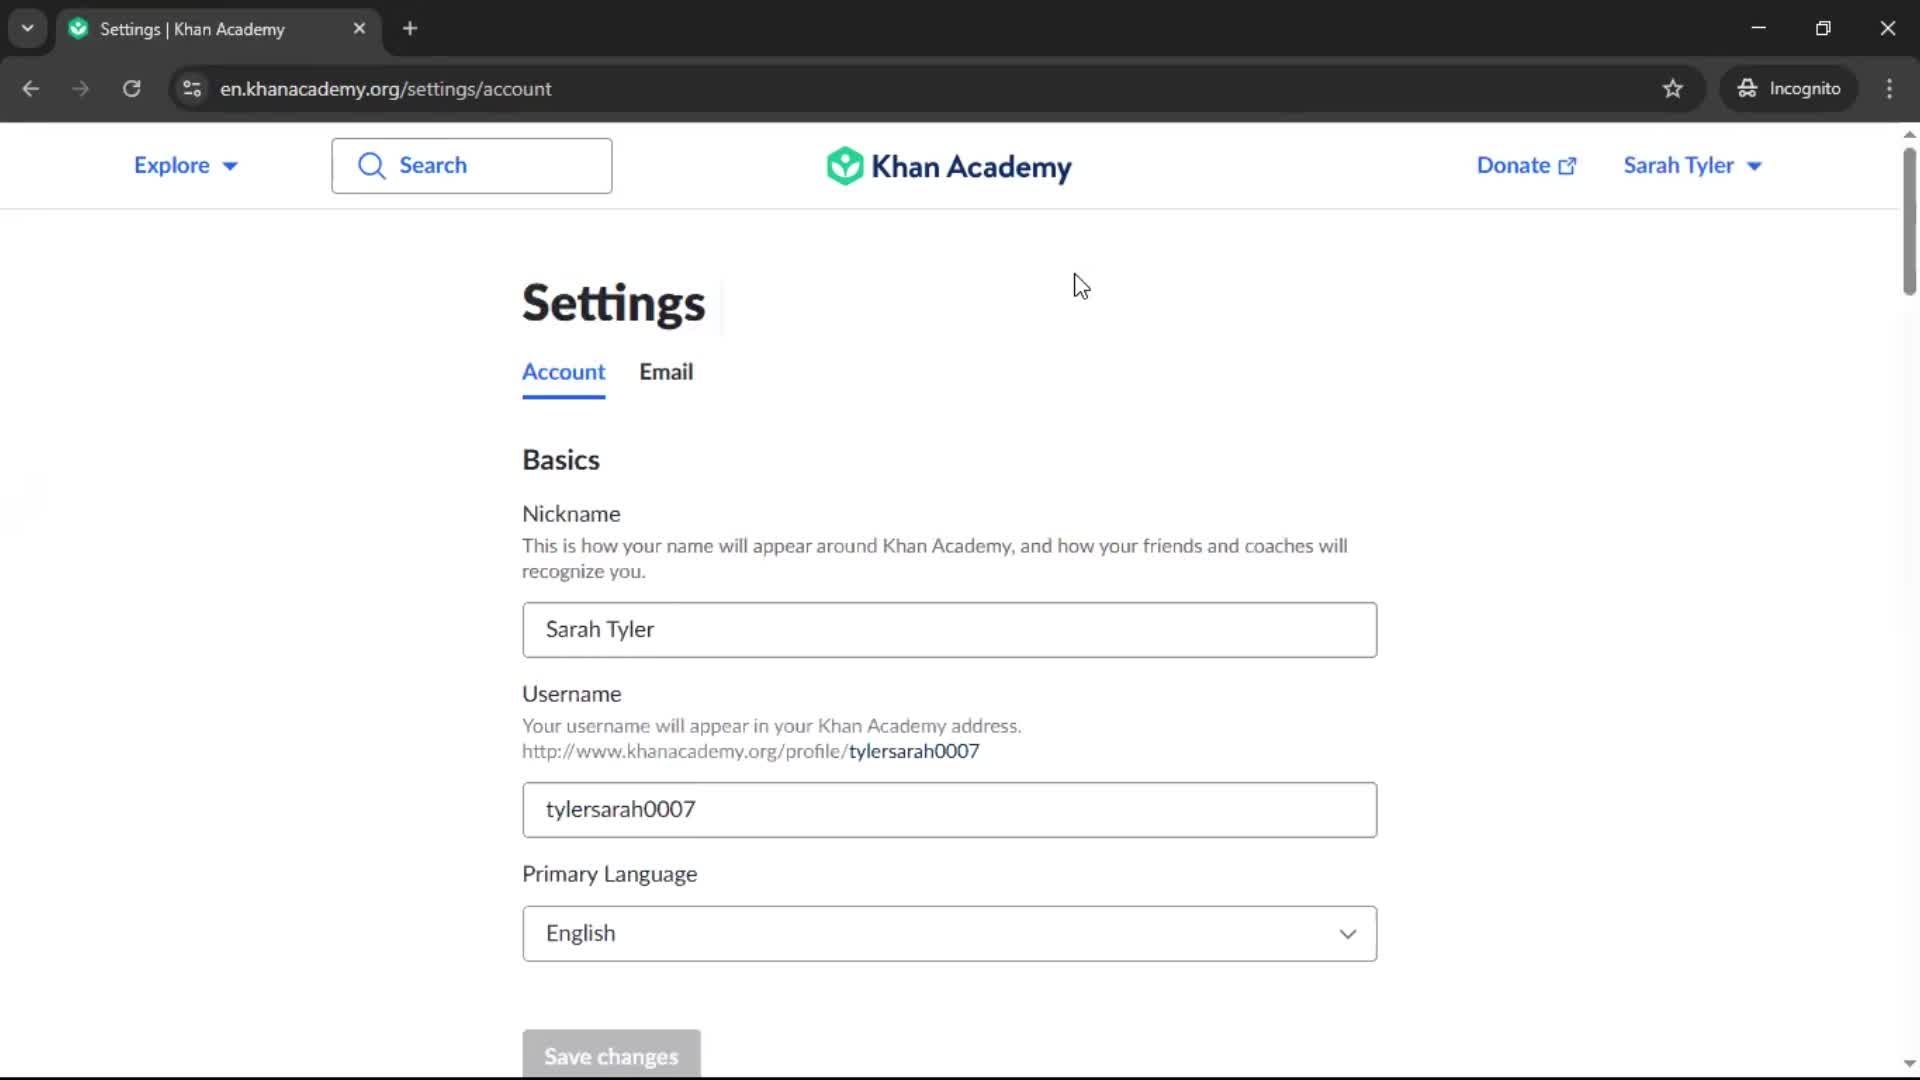This screenshot has height=1080, width=1920.
Task: Click the Basics section heading
Action: click(x=561, y=460)
